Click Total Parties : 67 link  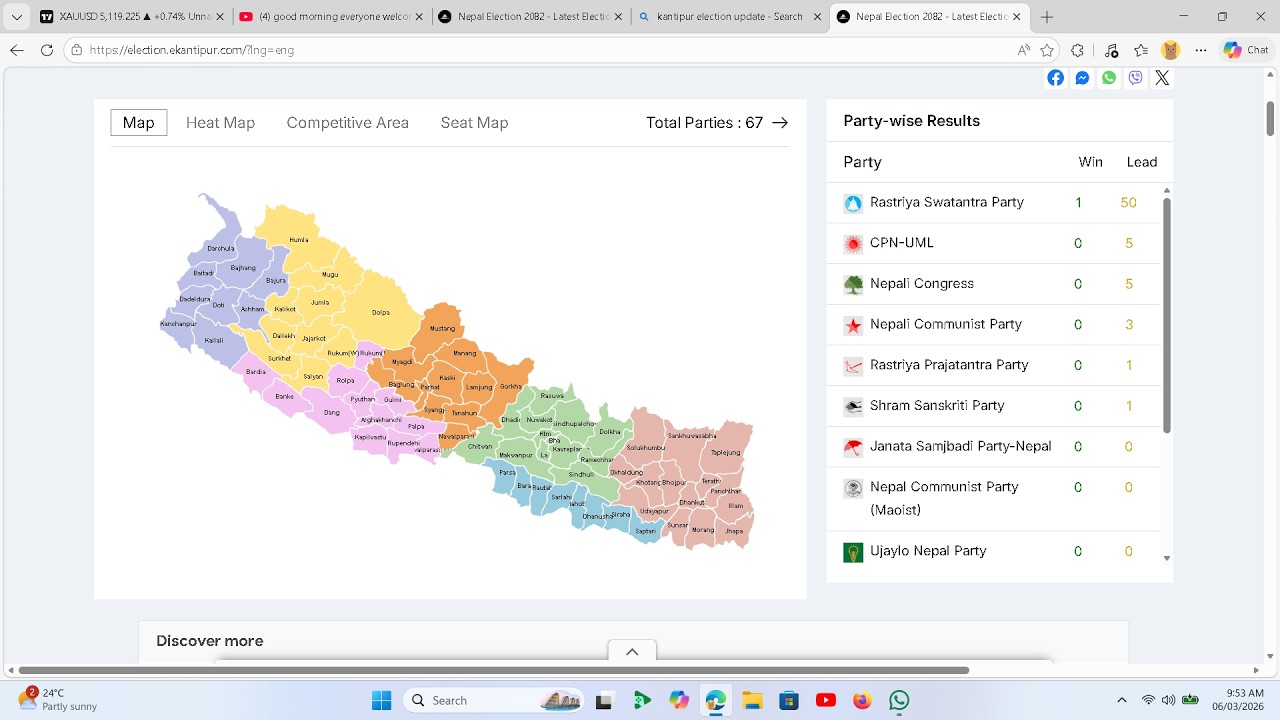(x=717, y=123)
